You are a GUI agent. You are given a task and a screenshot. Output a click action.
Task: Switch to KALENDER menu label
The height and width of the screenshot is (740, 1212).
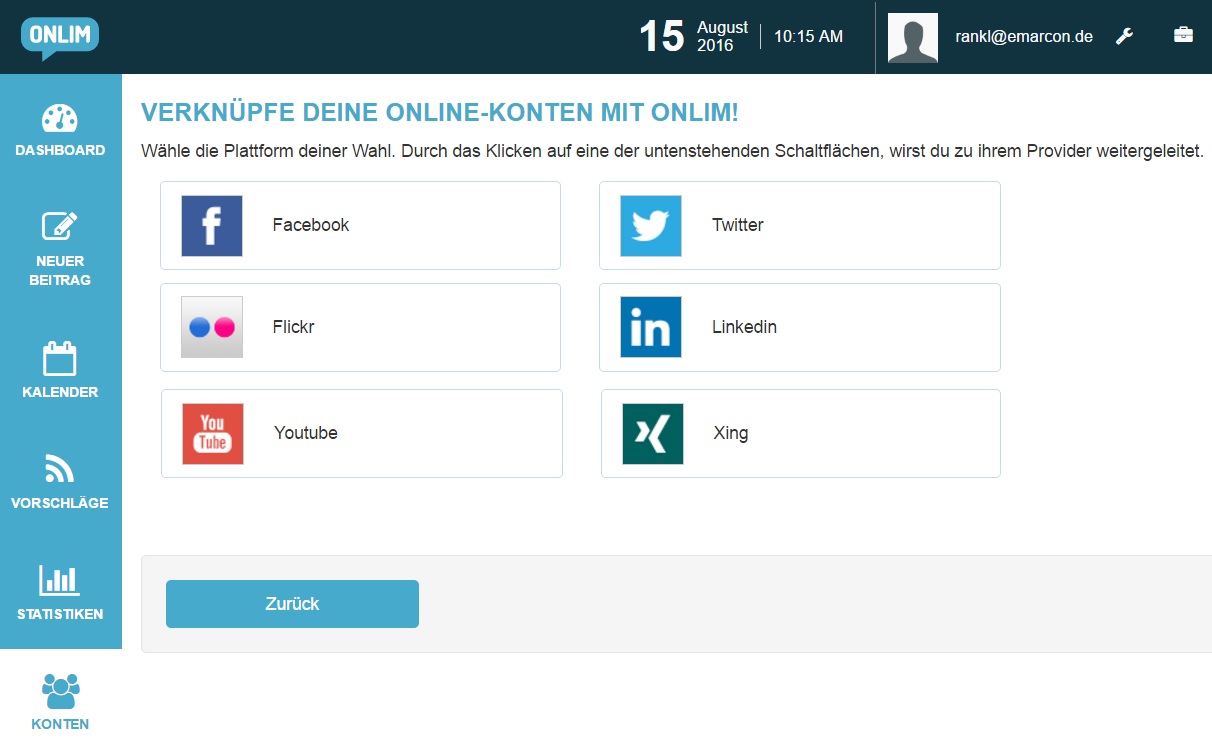pyautogui.click(x=60, y=392)
